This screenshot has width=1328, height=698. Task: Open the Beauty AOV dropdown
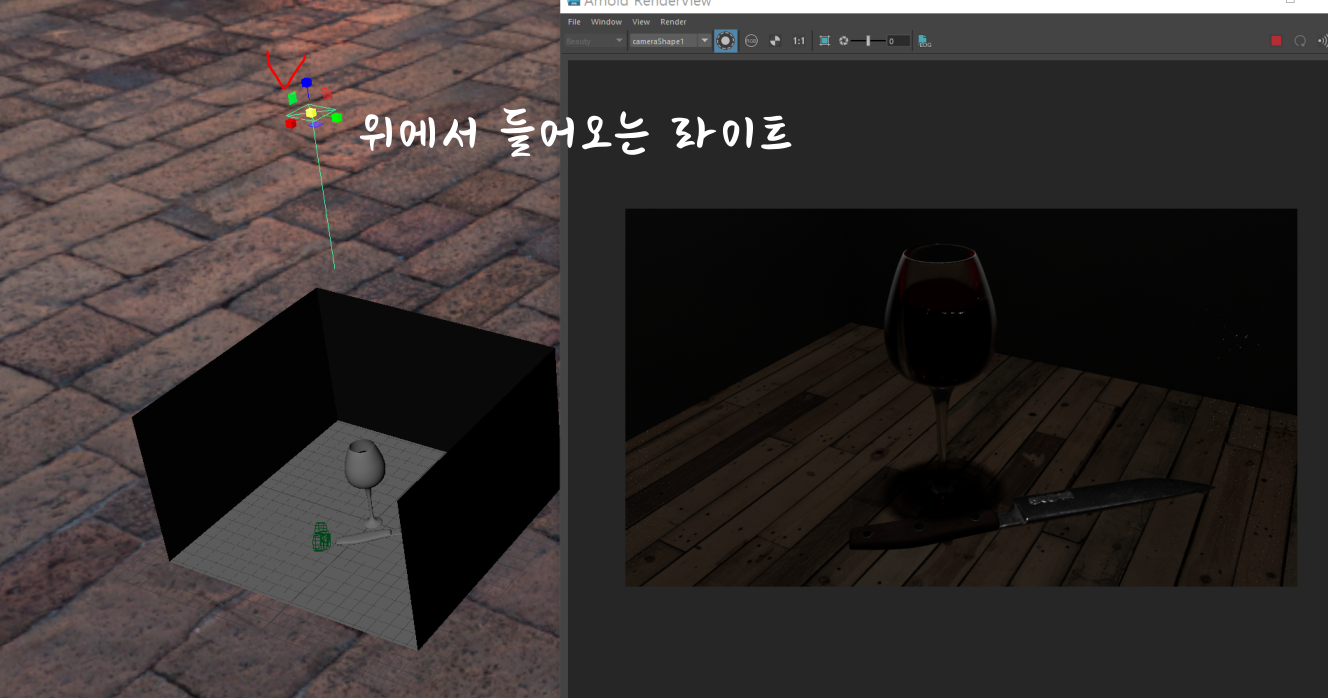595,41
